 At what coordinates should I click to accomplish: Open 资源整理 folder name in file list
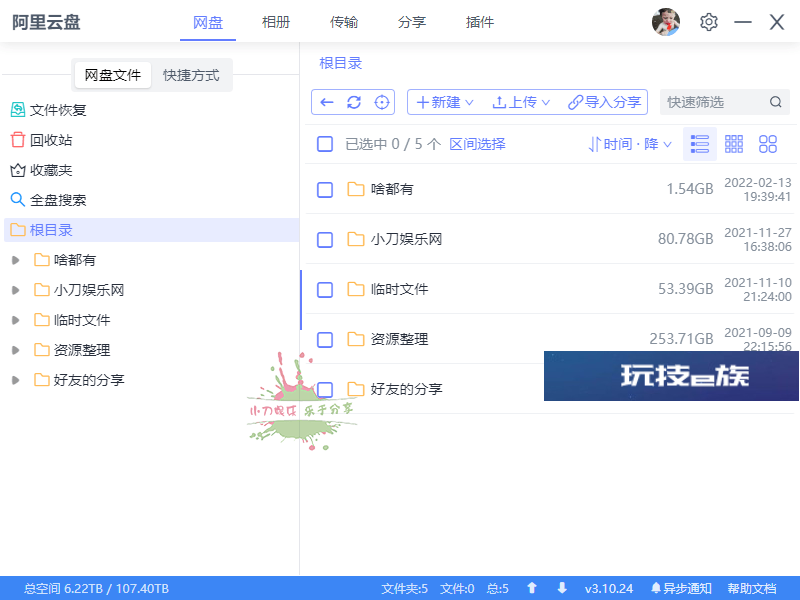click(399, 339)
